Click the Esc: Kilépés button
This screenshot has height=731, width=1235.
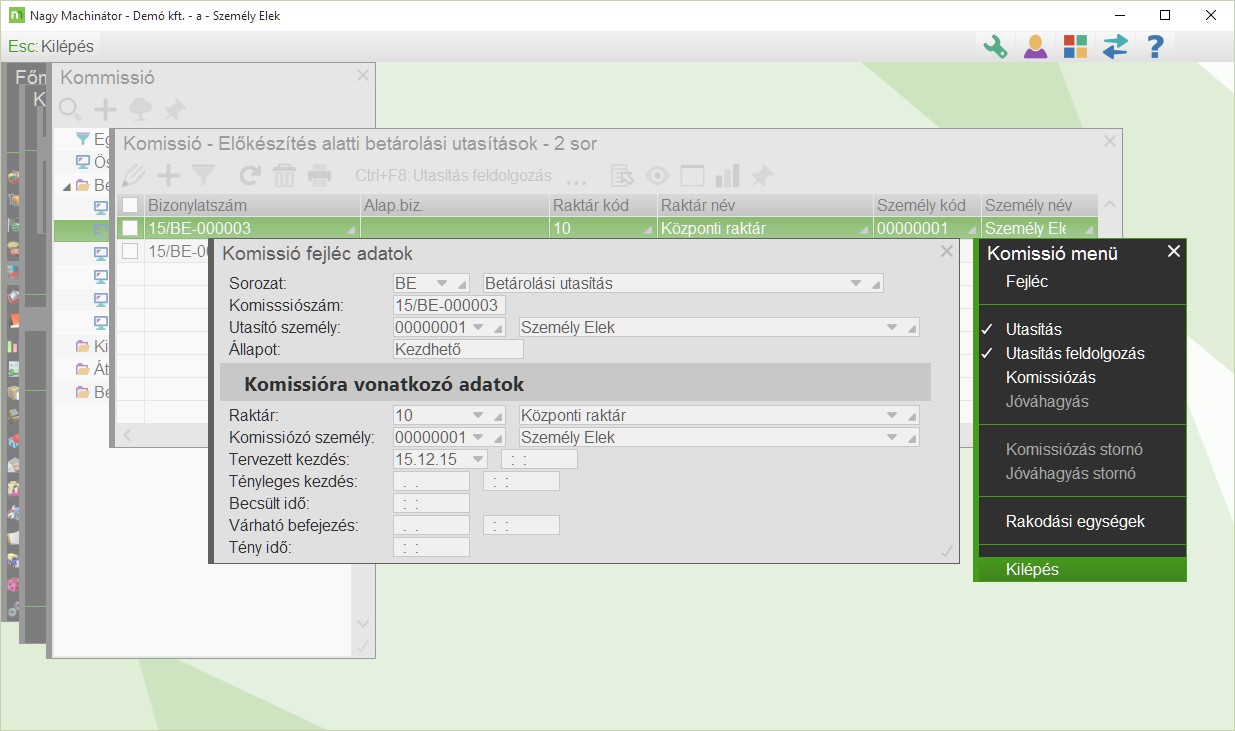[x=51, y=46]
